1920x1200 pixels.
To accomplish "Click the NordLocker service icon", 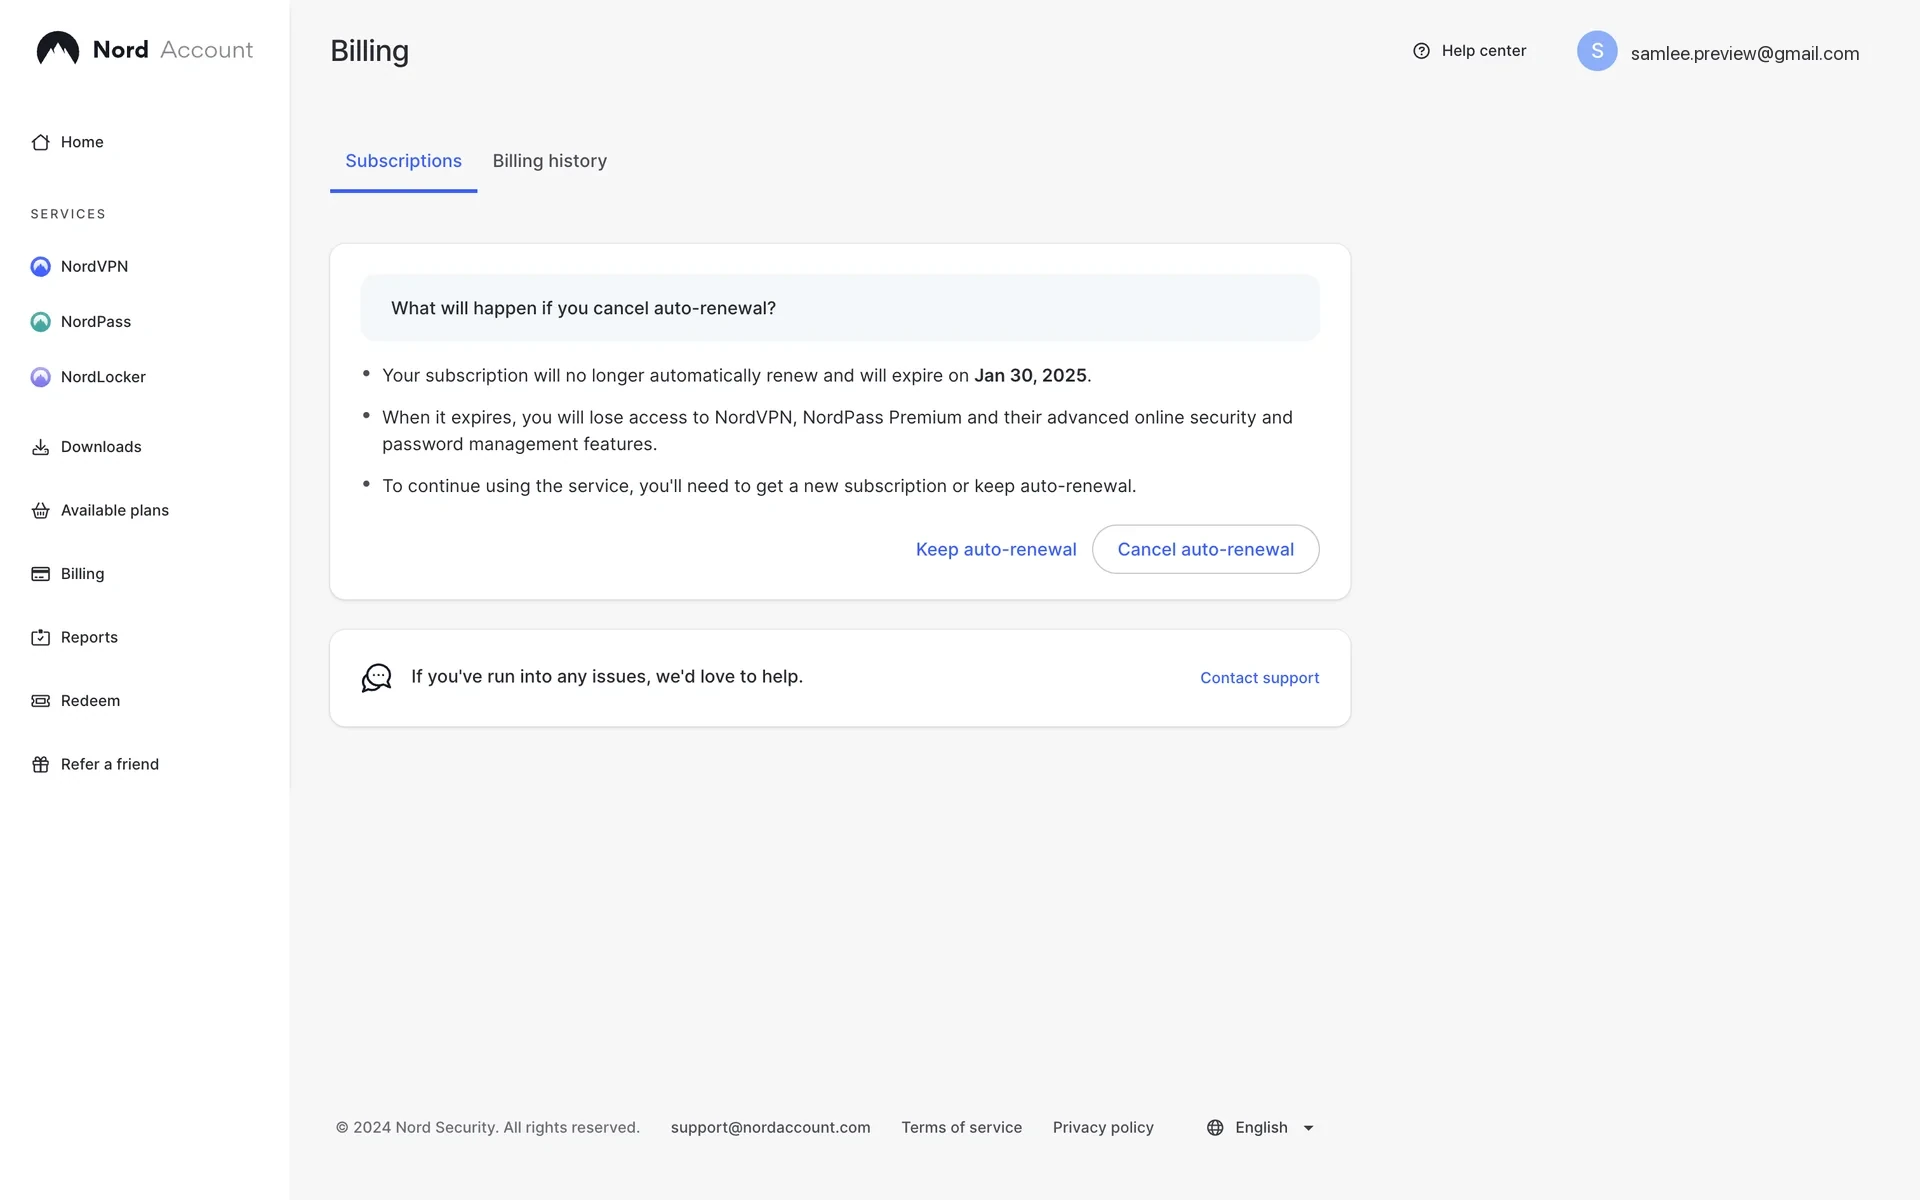I will [40, 377].
